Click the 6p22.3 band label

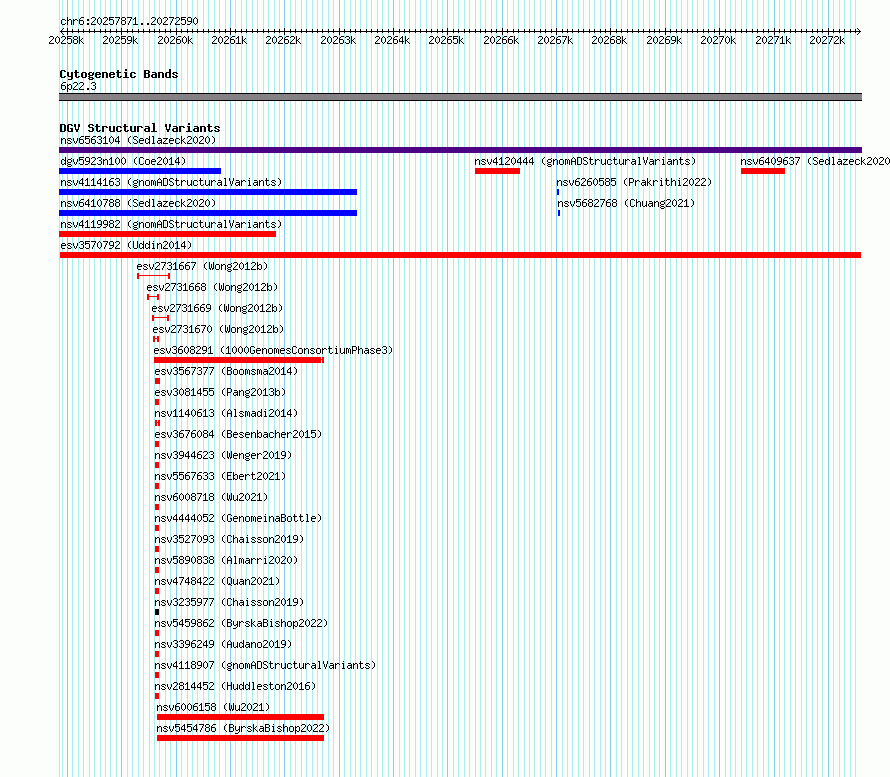[x=78, y=86]
